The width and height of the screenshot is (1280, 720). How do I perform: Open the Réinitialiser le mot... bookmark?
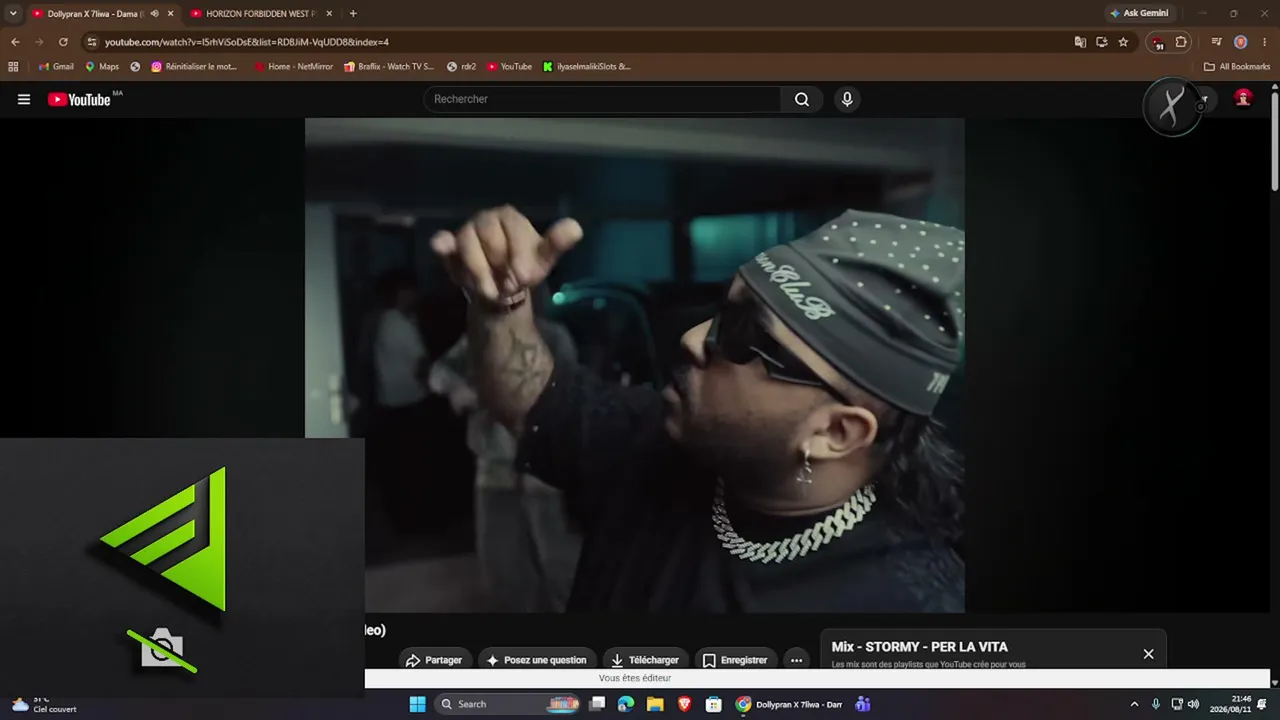tap(194, 67)
